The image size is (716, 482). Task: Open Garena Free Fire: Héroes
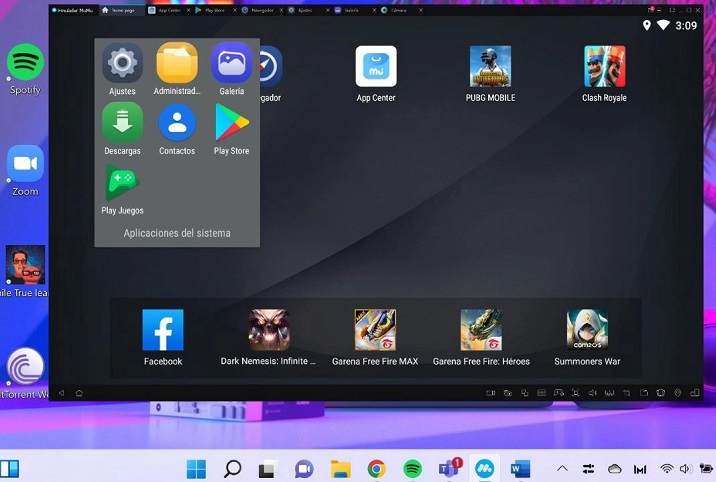point(481,337)
